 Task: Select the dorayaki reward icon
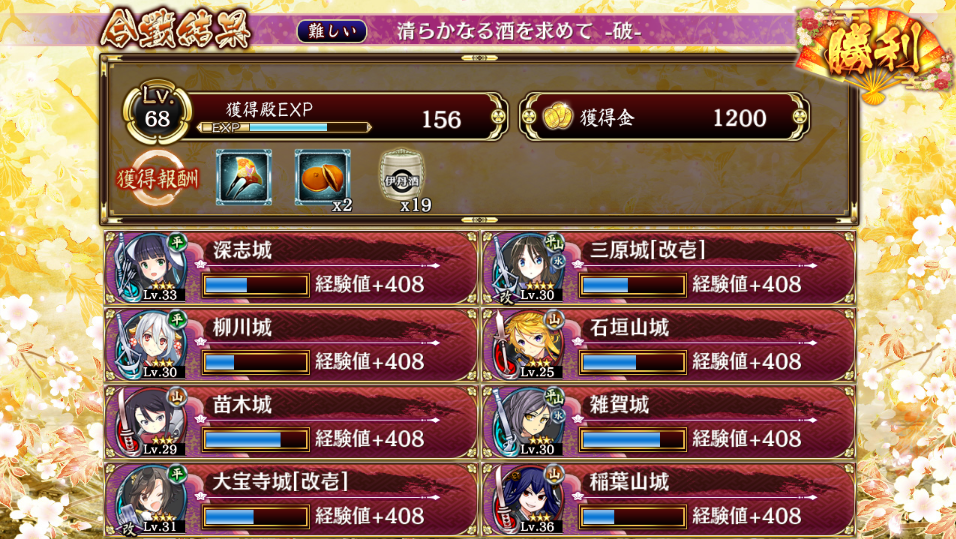323,177
